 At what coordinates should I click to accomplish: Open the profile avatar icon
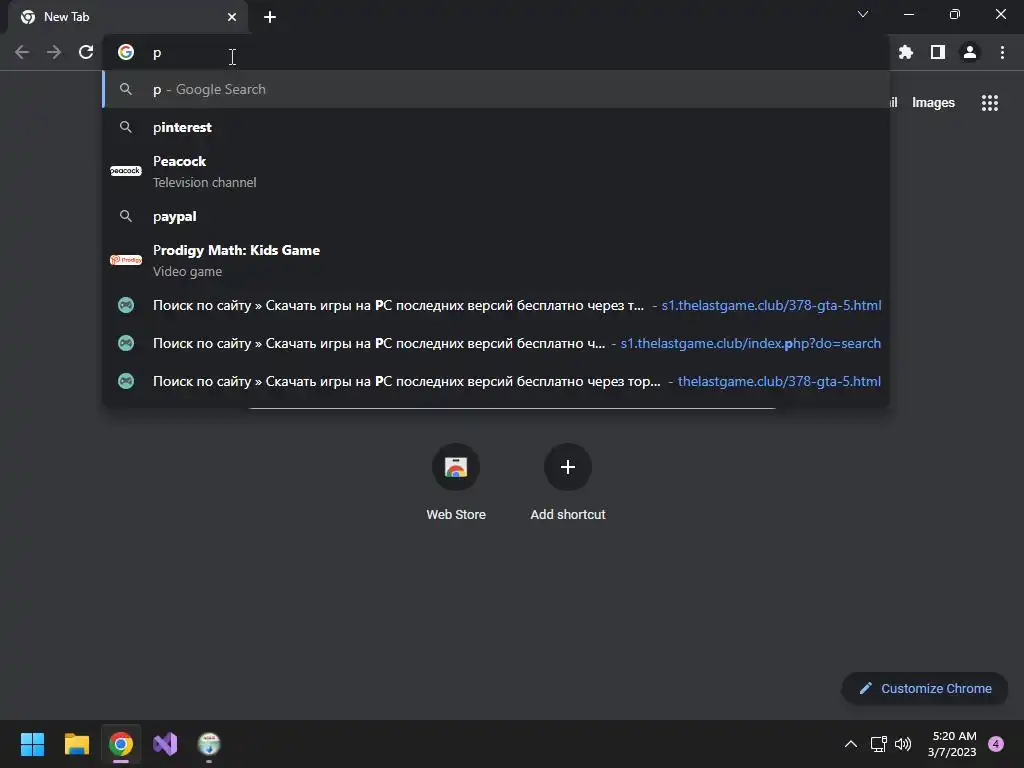pyautogui.click(x=970, y=52)
